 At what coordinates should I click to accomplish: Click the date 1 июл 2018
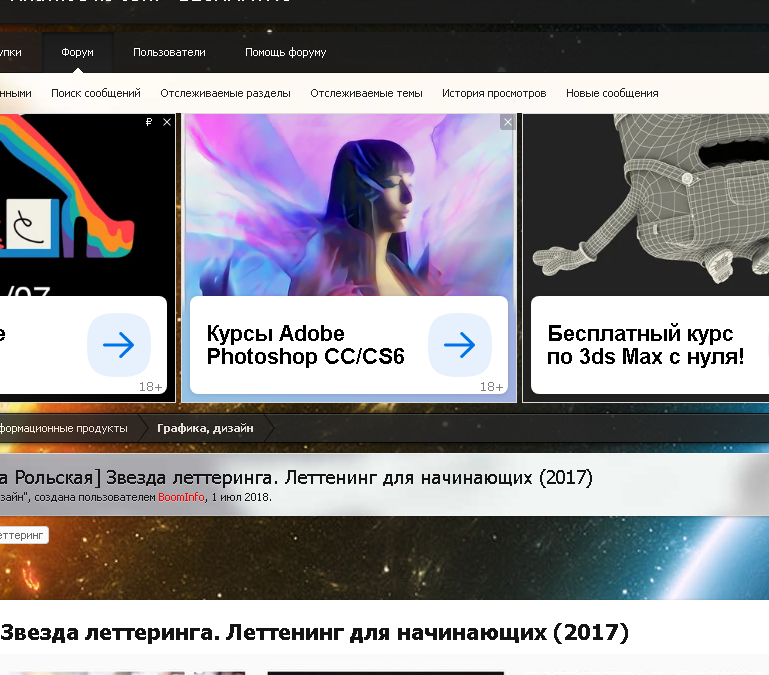tap(240, 497)
